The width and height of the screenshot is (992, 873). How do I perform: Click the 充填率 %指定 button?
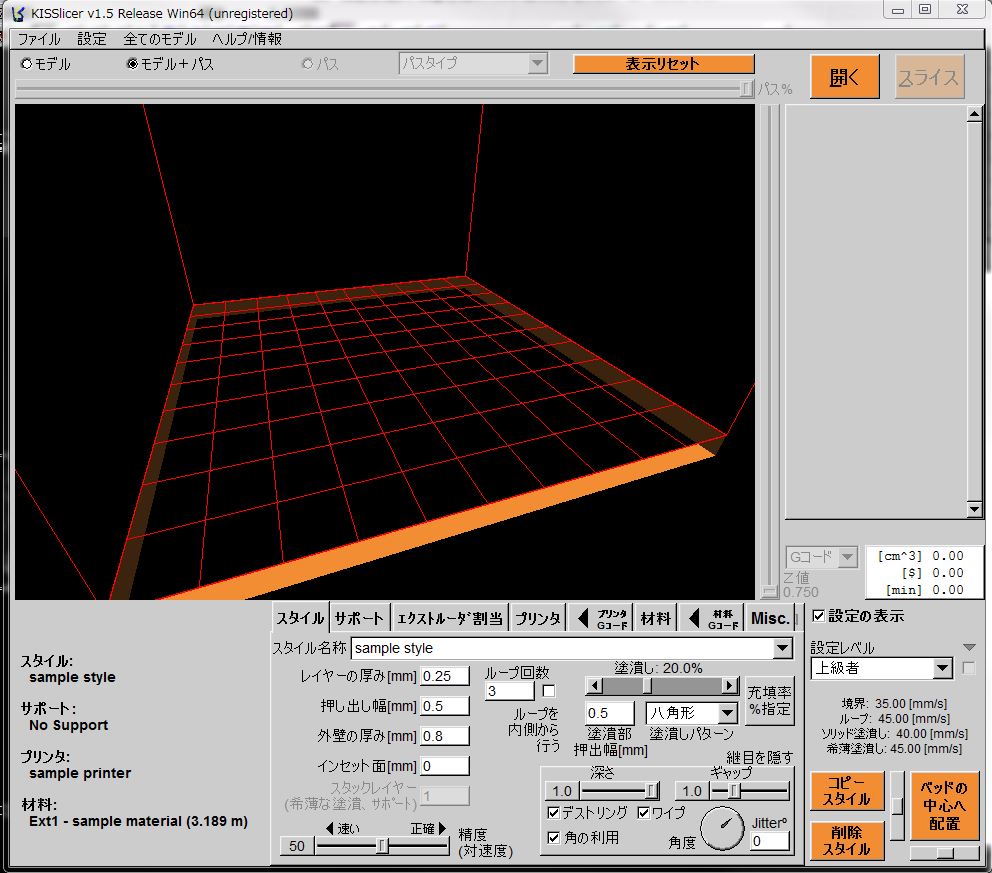[769, 700]
